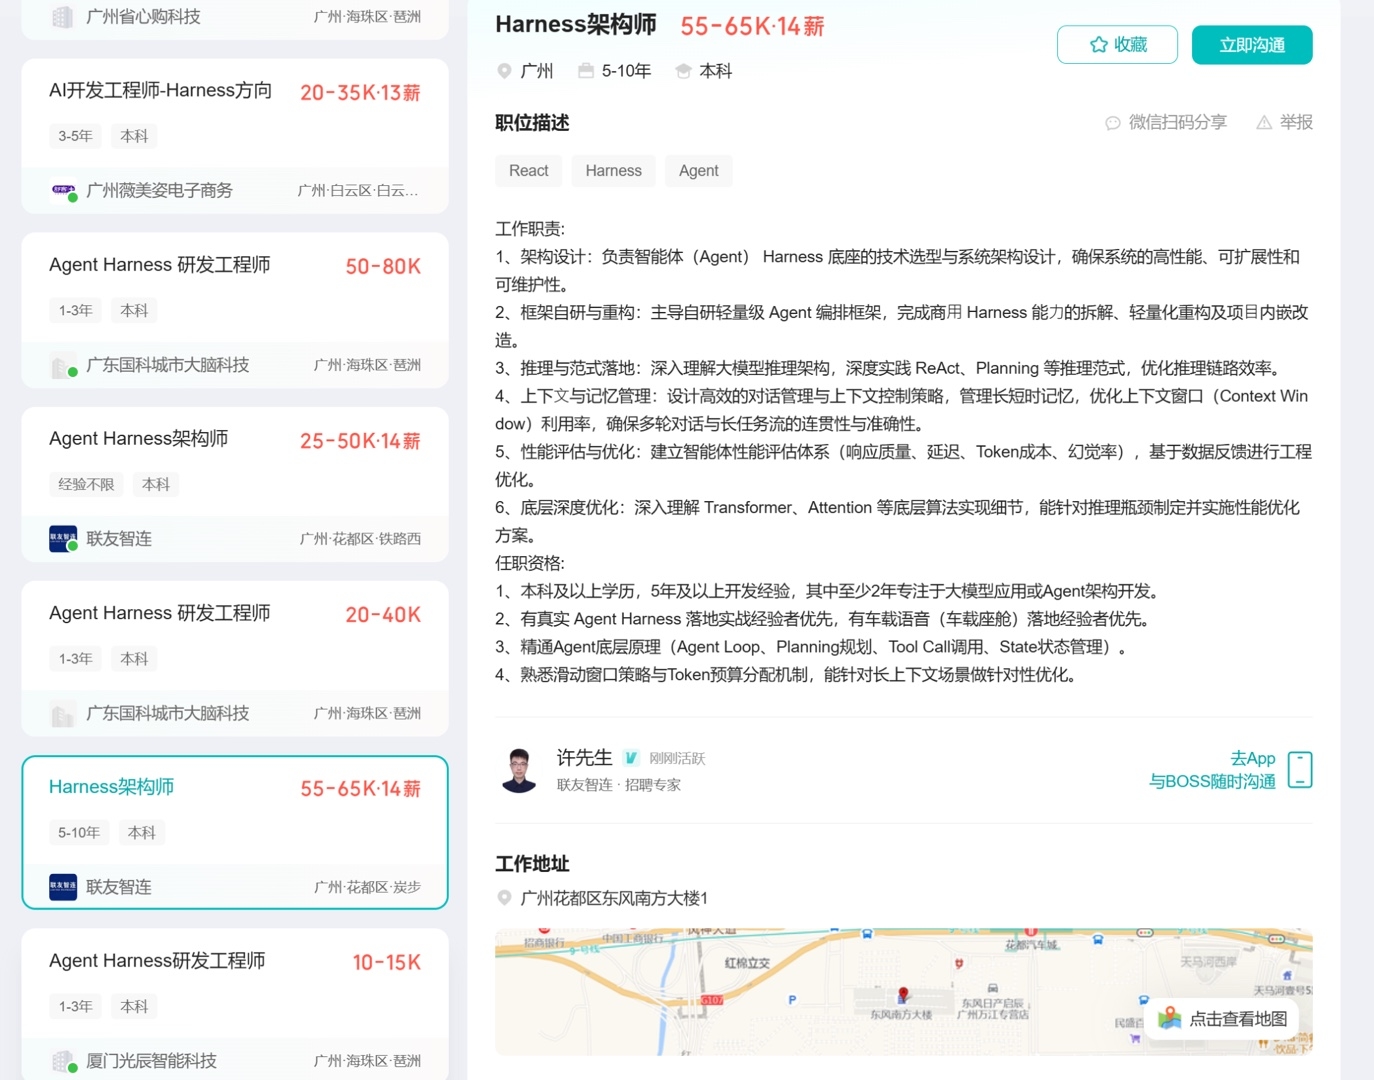Select the Harness skill tag
1374x1080 pixels.
[x=614, y=171]
